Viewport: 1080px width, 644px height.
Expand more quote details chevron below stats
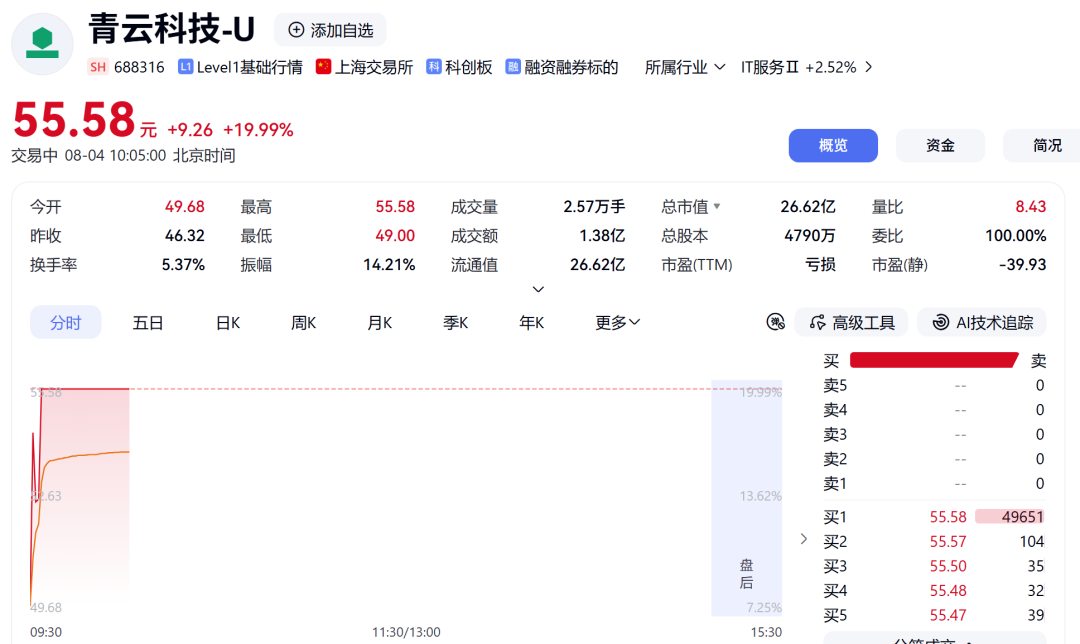539,289
